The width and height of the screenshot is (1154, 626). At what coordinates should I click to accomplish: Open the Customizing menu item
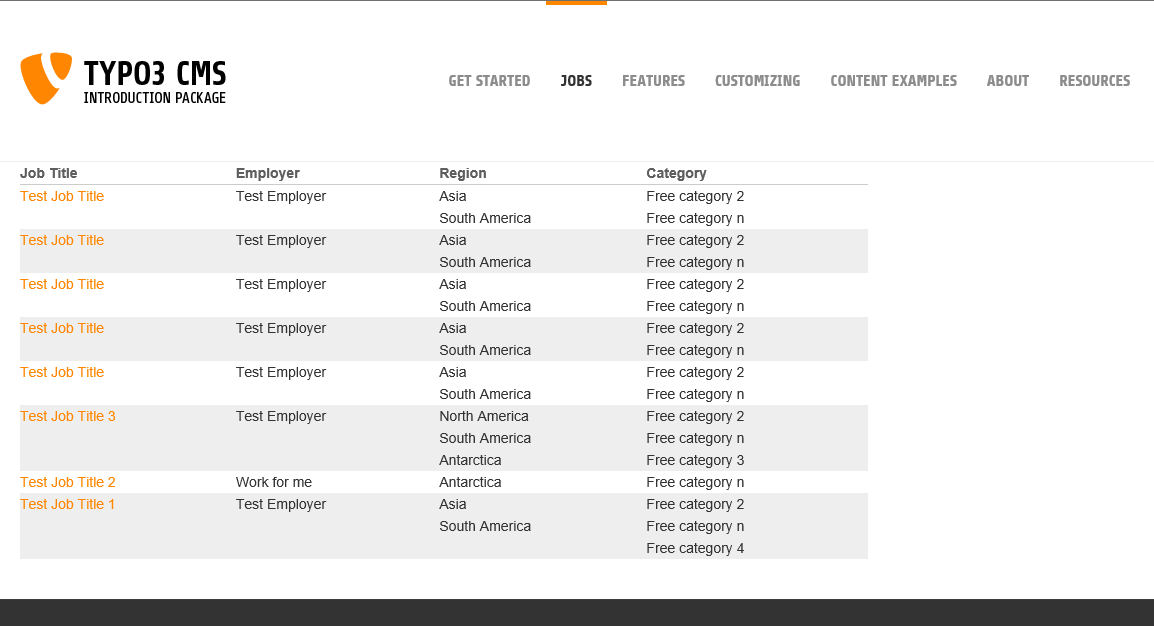(x=757, y=81)
